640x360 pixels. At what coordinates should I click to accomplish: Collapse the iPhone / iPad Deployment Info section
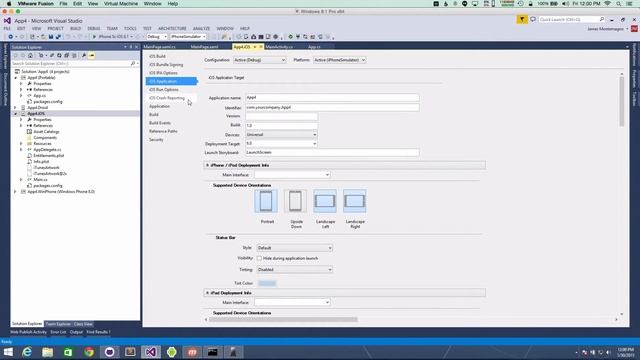click(207, 165)
